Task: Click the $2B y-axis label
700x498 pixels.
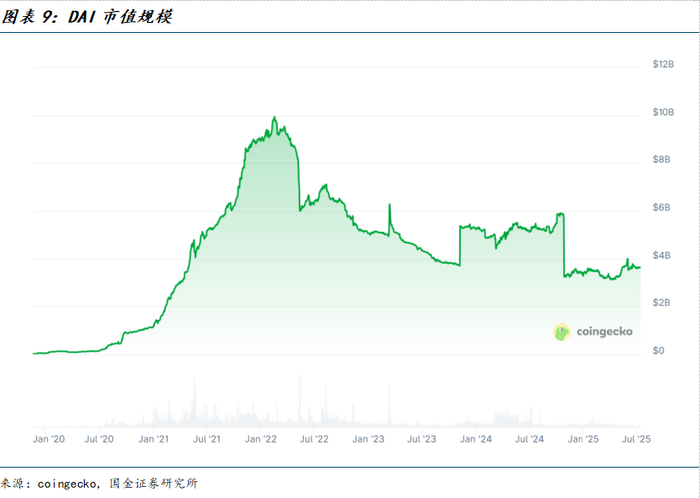Action: click(x=661, y=303)
